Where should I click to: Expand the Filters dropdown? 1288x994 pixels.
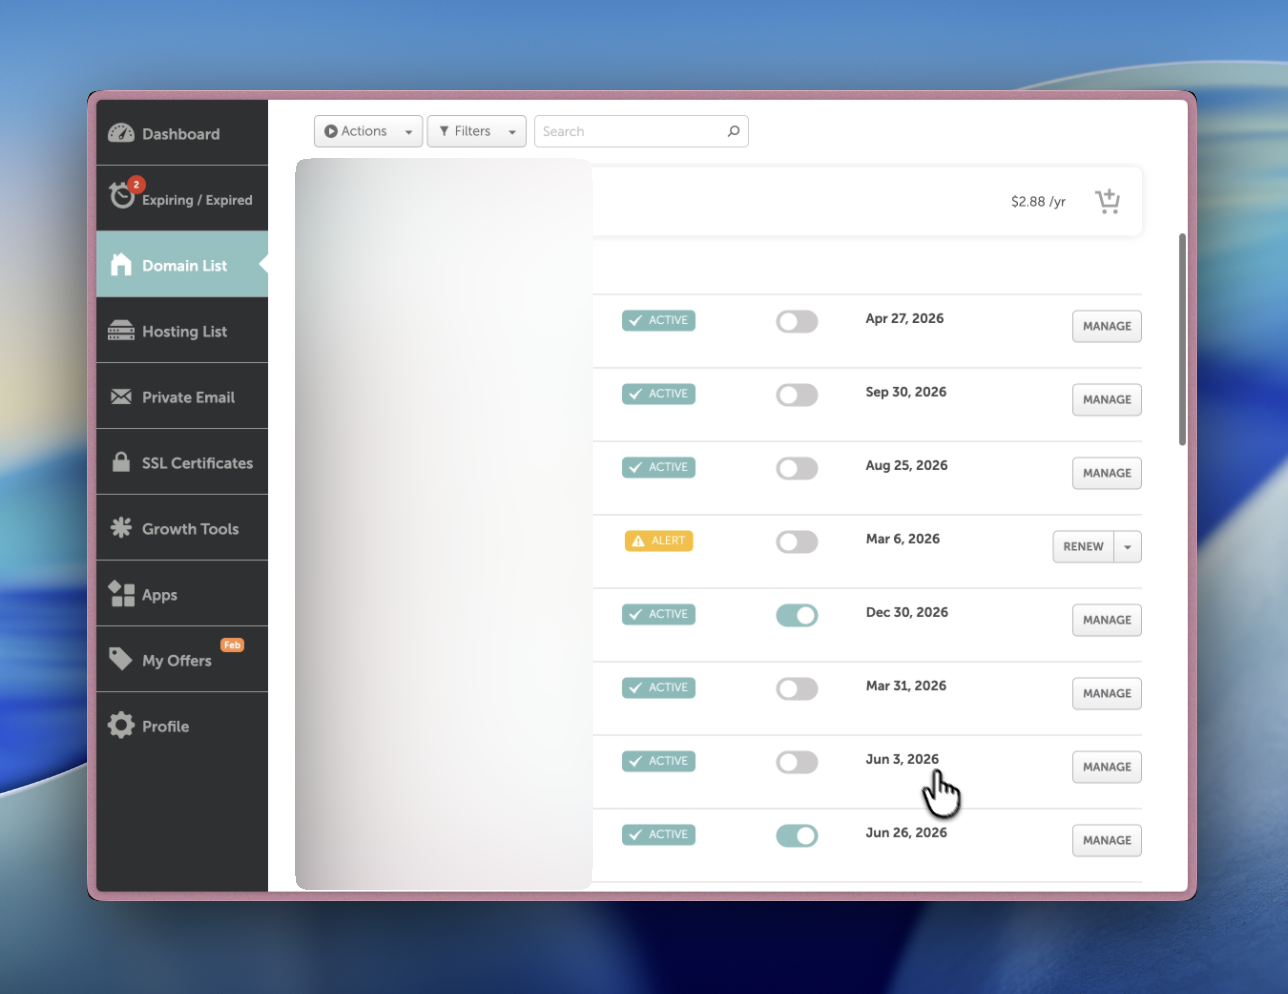click(x=476, y=131)
